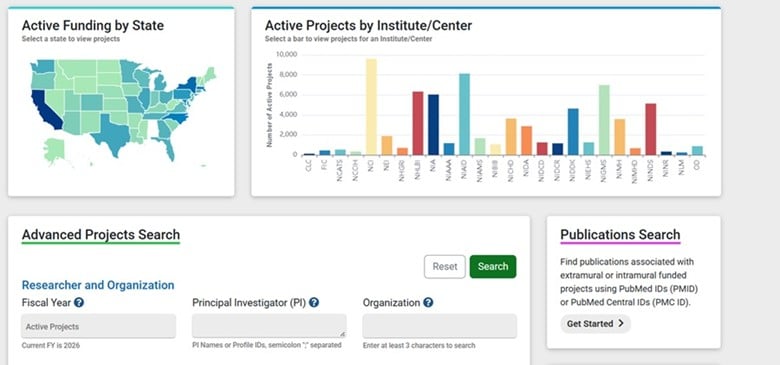Select the NIMH bar in the chart
This screenshot has width=780, height=365.
pyautogui.click(x=619, y=137)
